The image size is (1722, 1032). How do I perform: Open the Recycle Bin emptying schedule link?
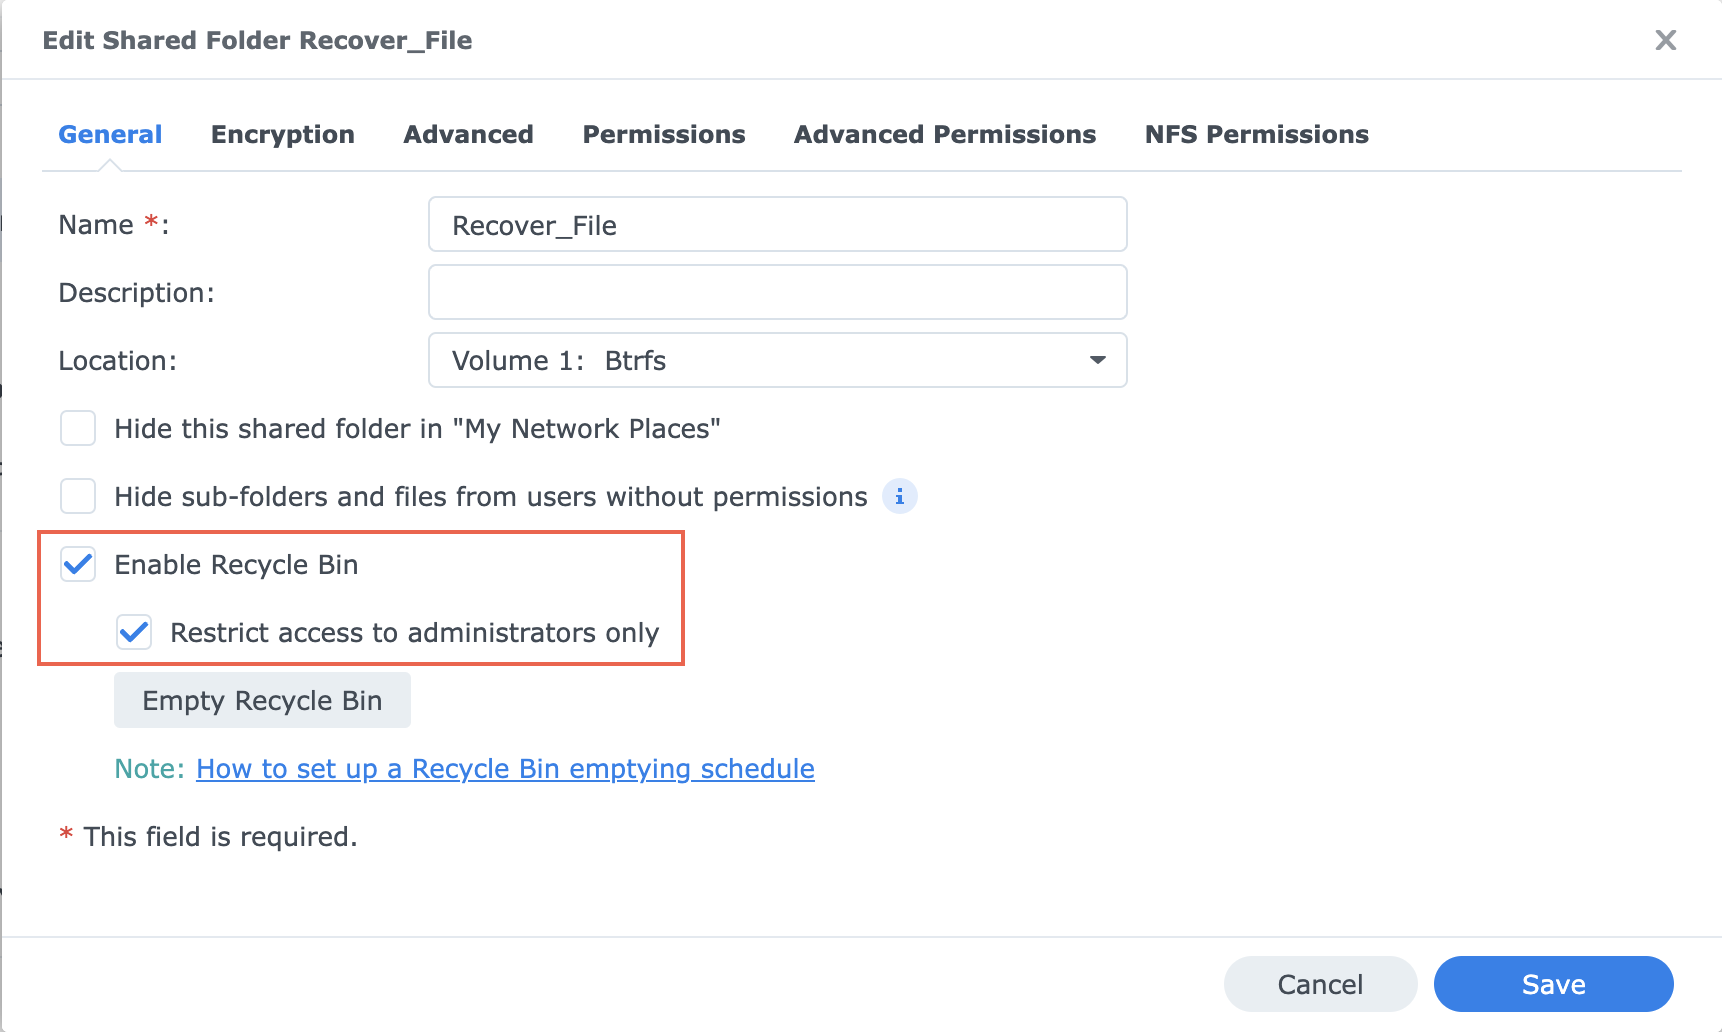pyautogui.click(x=505, y=769)
